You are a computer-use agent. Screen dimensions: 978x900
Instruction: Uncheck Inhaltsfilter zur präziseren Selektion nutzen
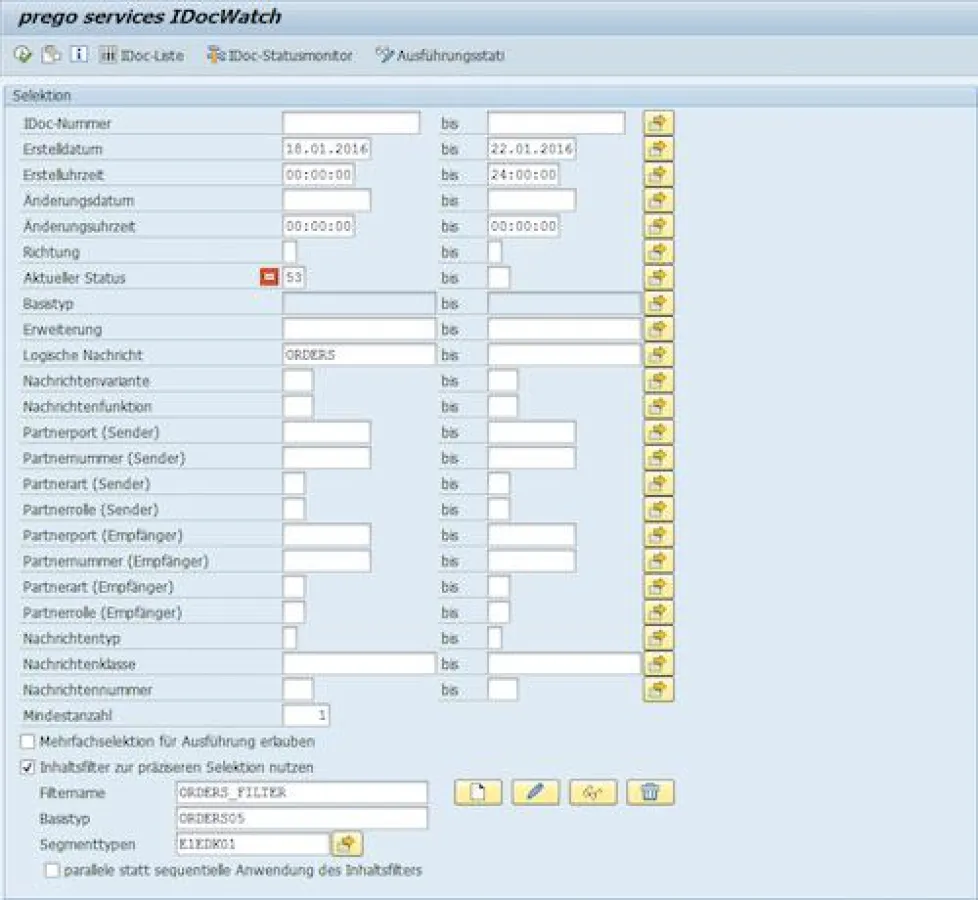click(x=28, y=768)
